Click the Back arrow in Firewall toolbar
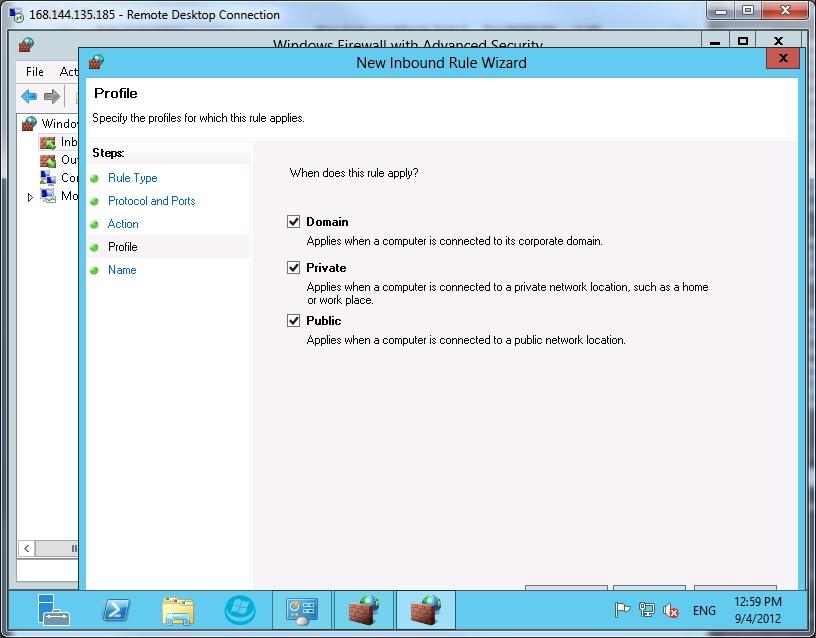This screenshot has width=816, height=638. point(29,96)
